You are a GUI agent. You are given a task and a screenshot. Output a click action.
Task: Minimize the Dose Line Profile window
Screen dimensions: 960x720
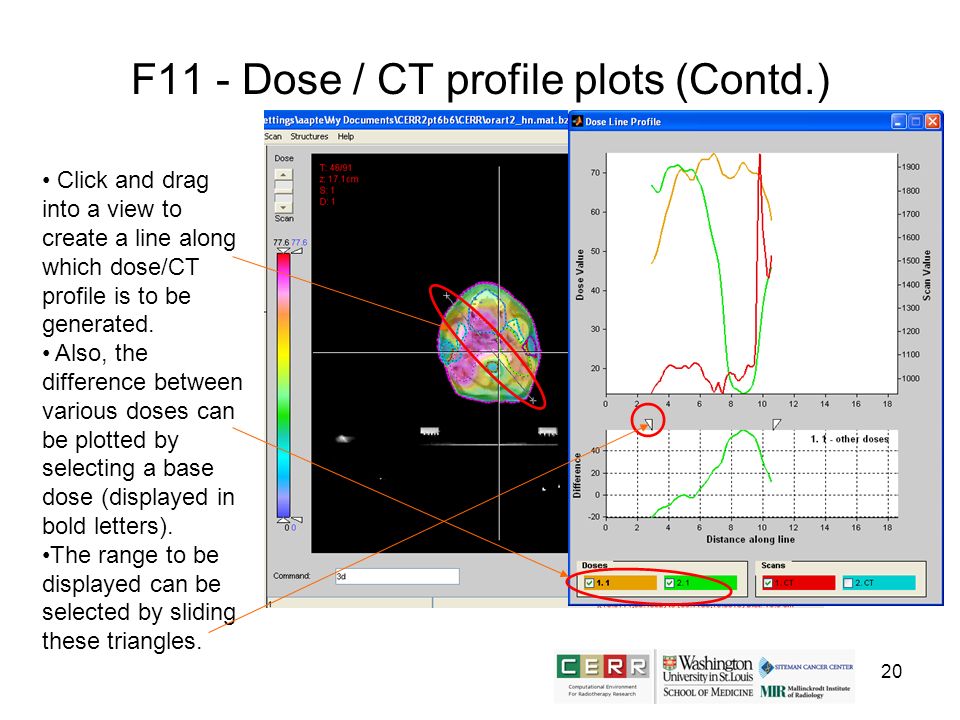pyautogui.click(x=898, y=121)
